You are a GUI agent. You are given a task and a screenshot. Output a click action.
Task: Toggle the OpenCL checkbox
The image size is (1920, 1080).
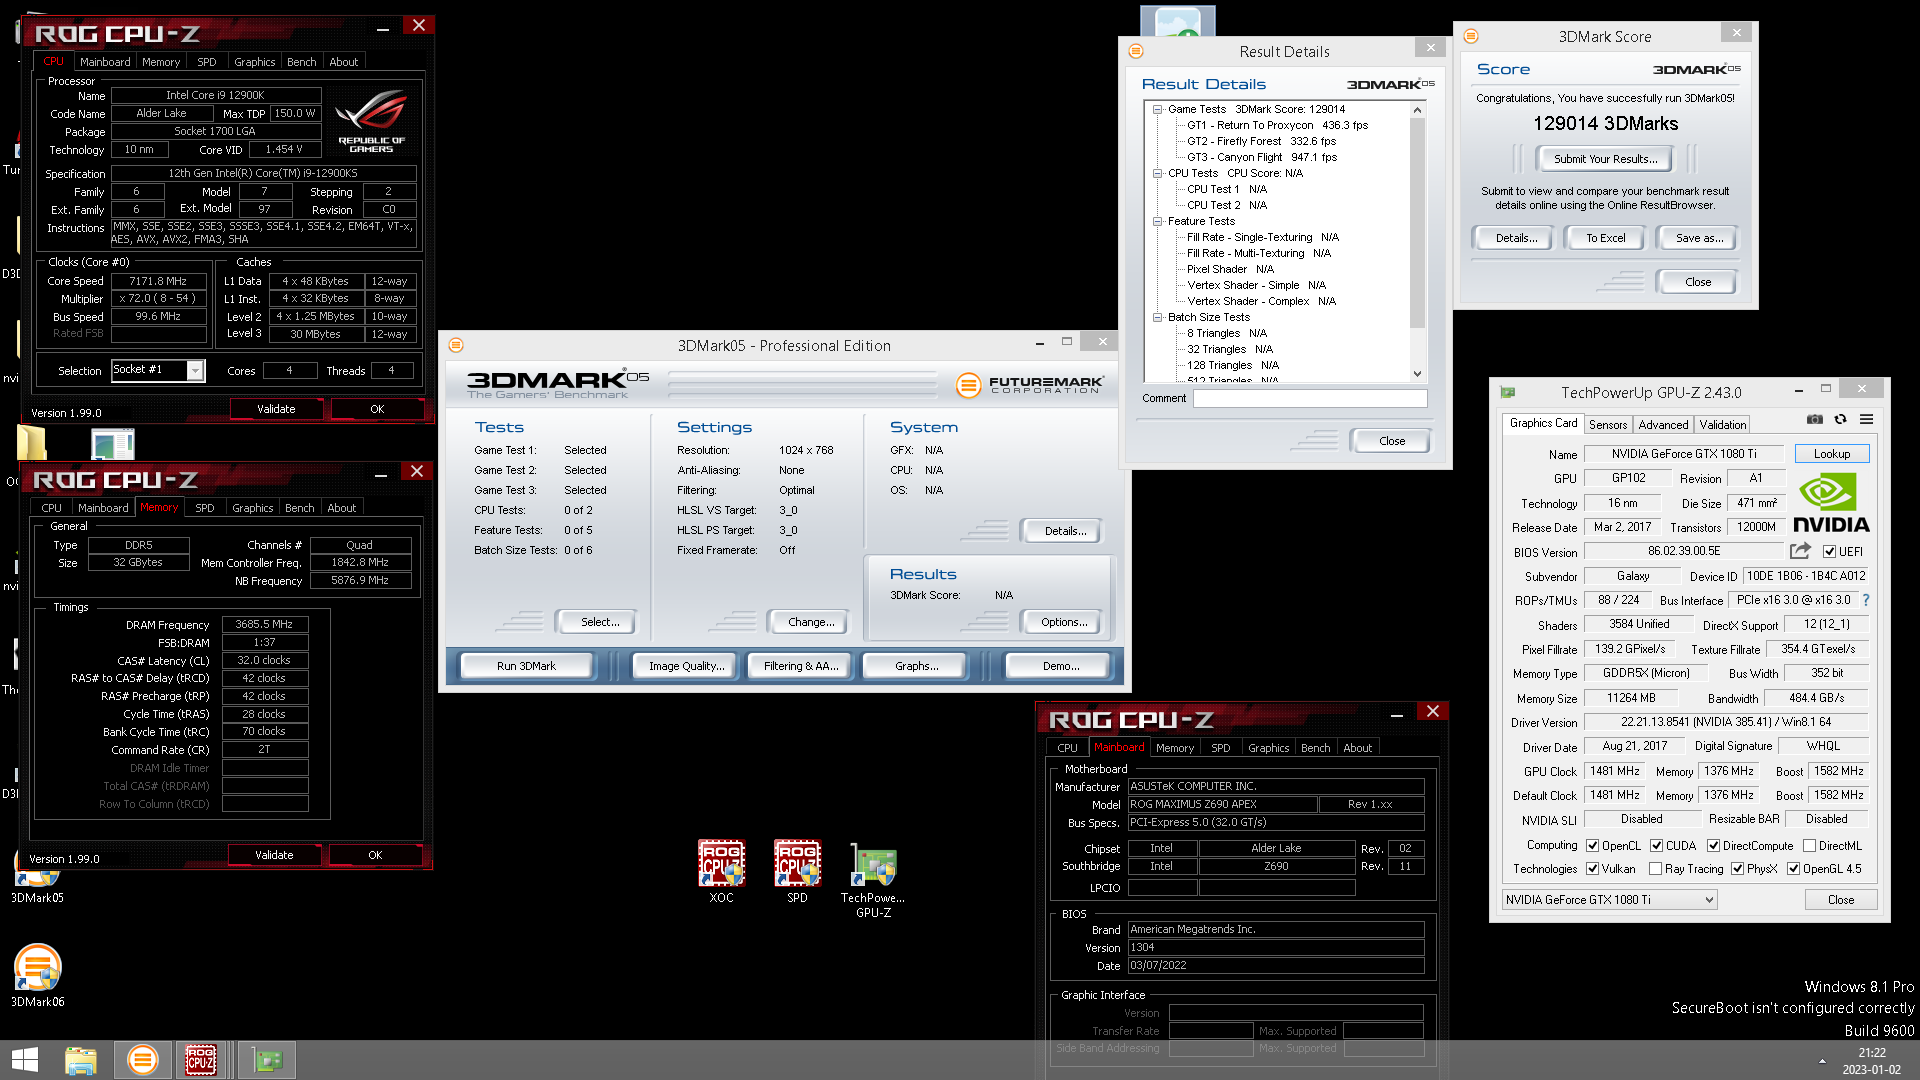[1592, 846]
